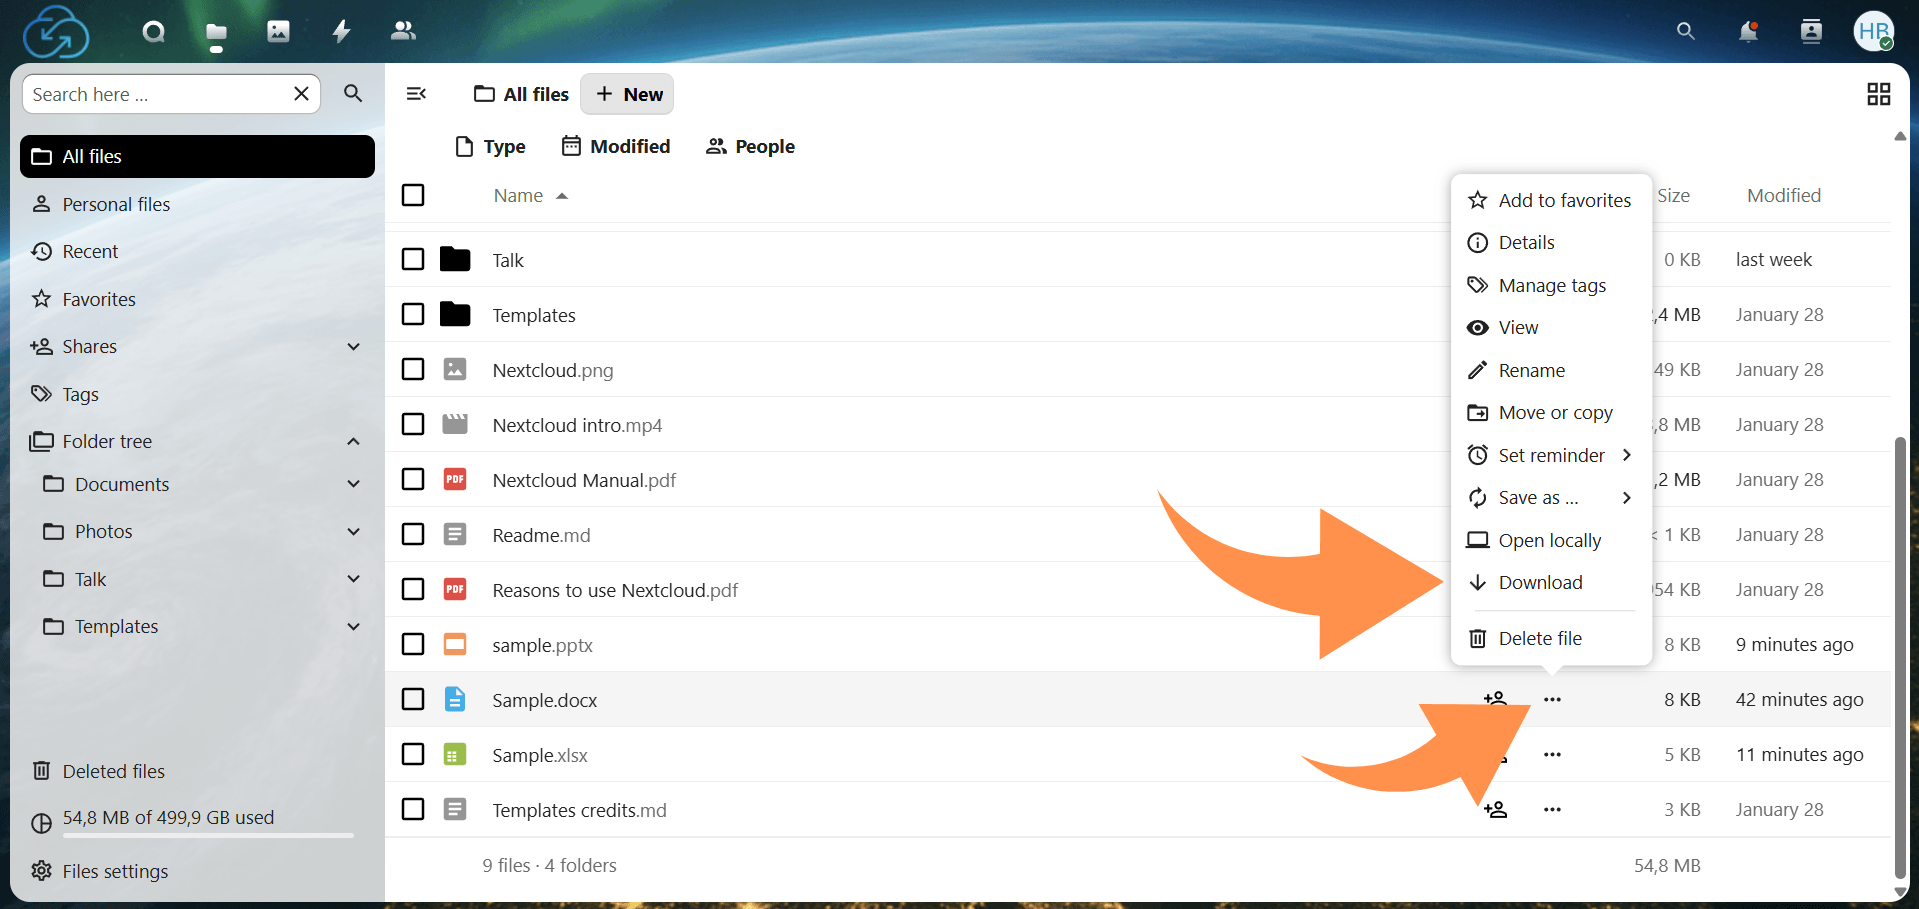1919x909 pixels.
Task: Collapse the left navigation sidebar
Action: tap(416, 93)
